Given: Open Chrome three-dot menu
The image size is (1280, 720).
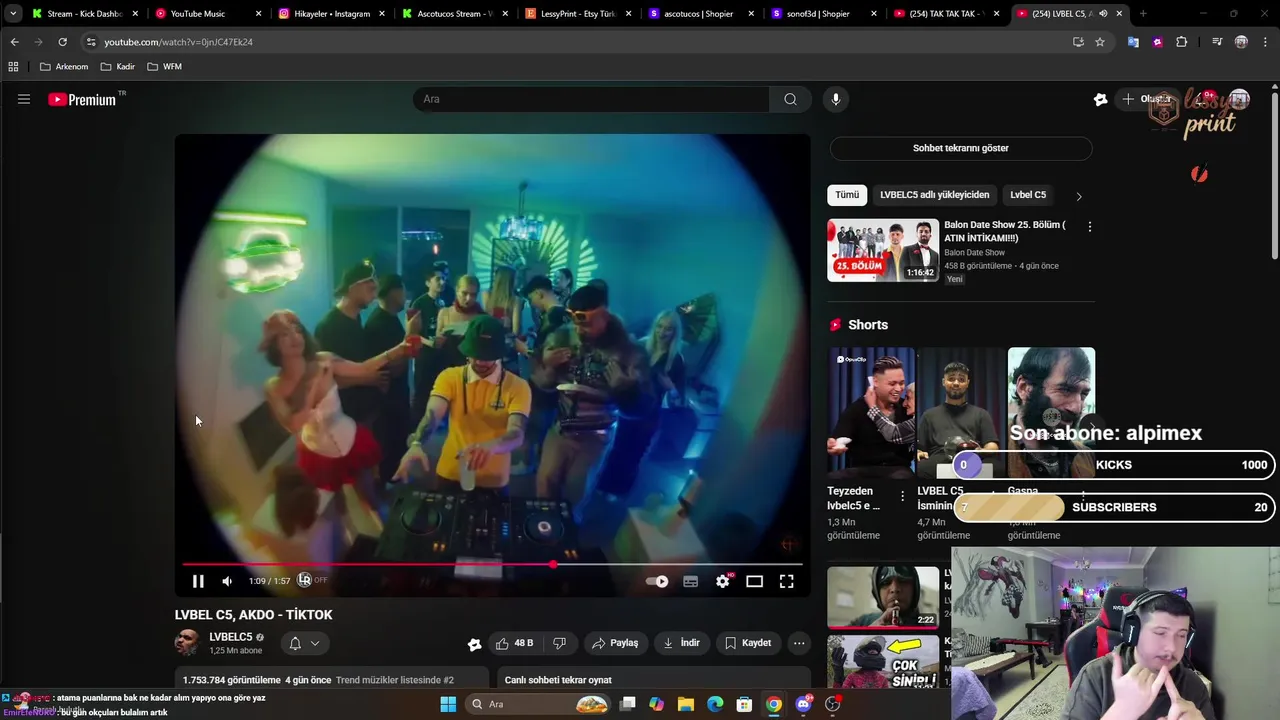Looking at the screenshot, I should 1265,42.
